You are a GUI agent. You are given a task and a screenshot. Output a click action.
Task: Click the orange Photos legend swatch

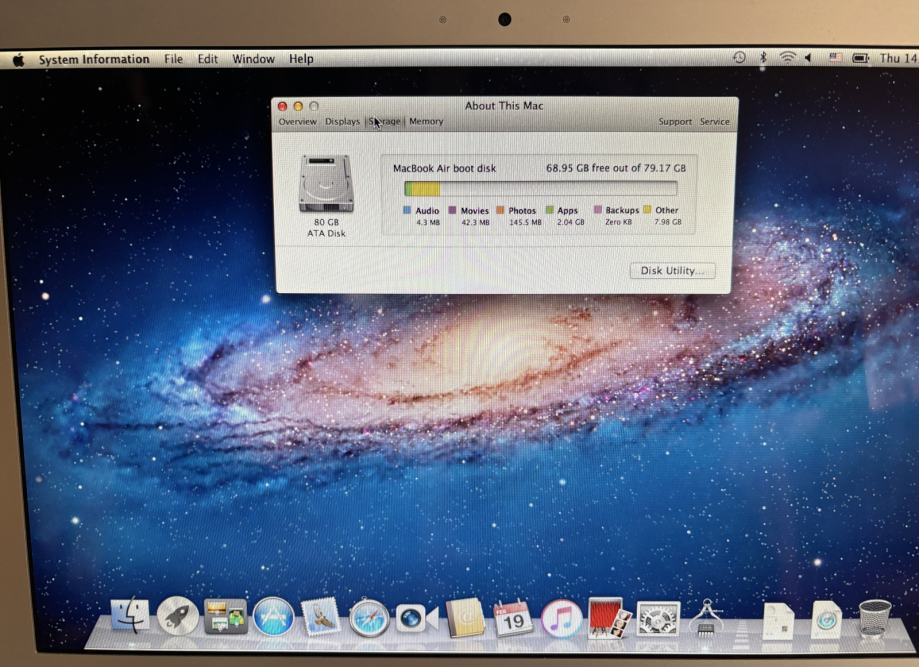point(500,210)
